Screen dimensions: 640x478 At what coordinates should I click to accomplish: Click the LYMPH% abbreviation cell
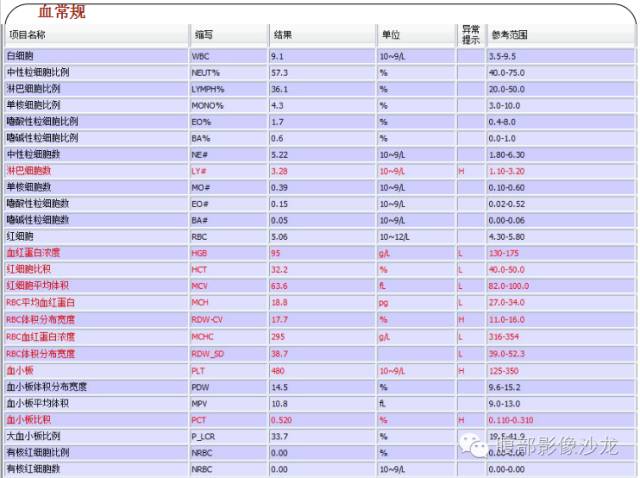tap(208, 89)
